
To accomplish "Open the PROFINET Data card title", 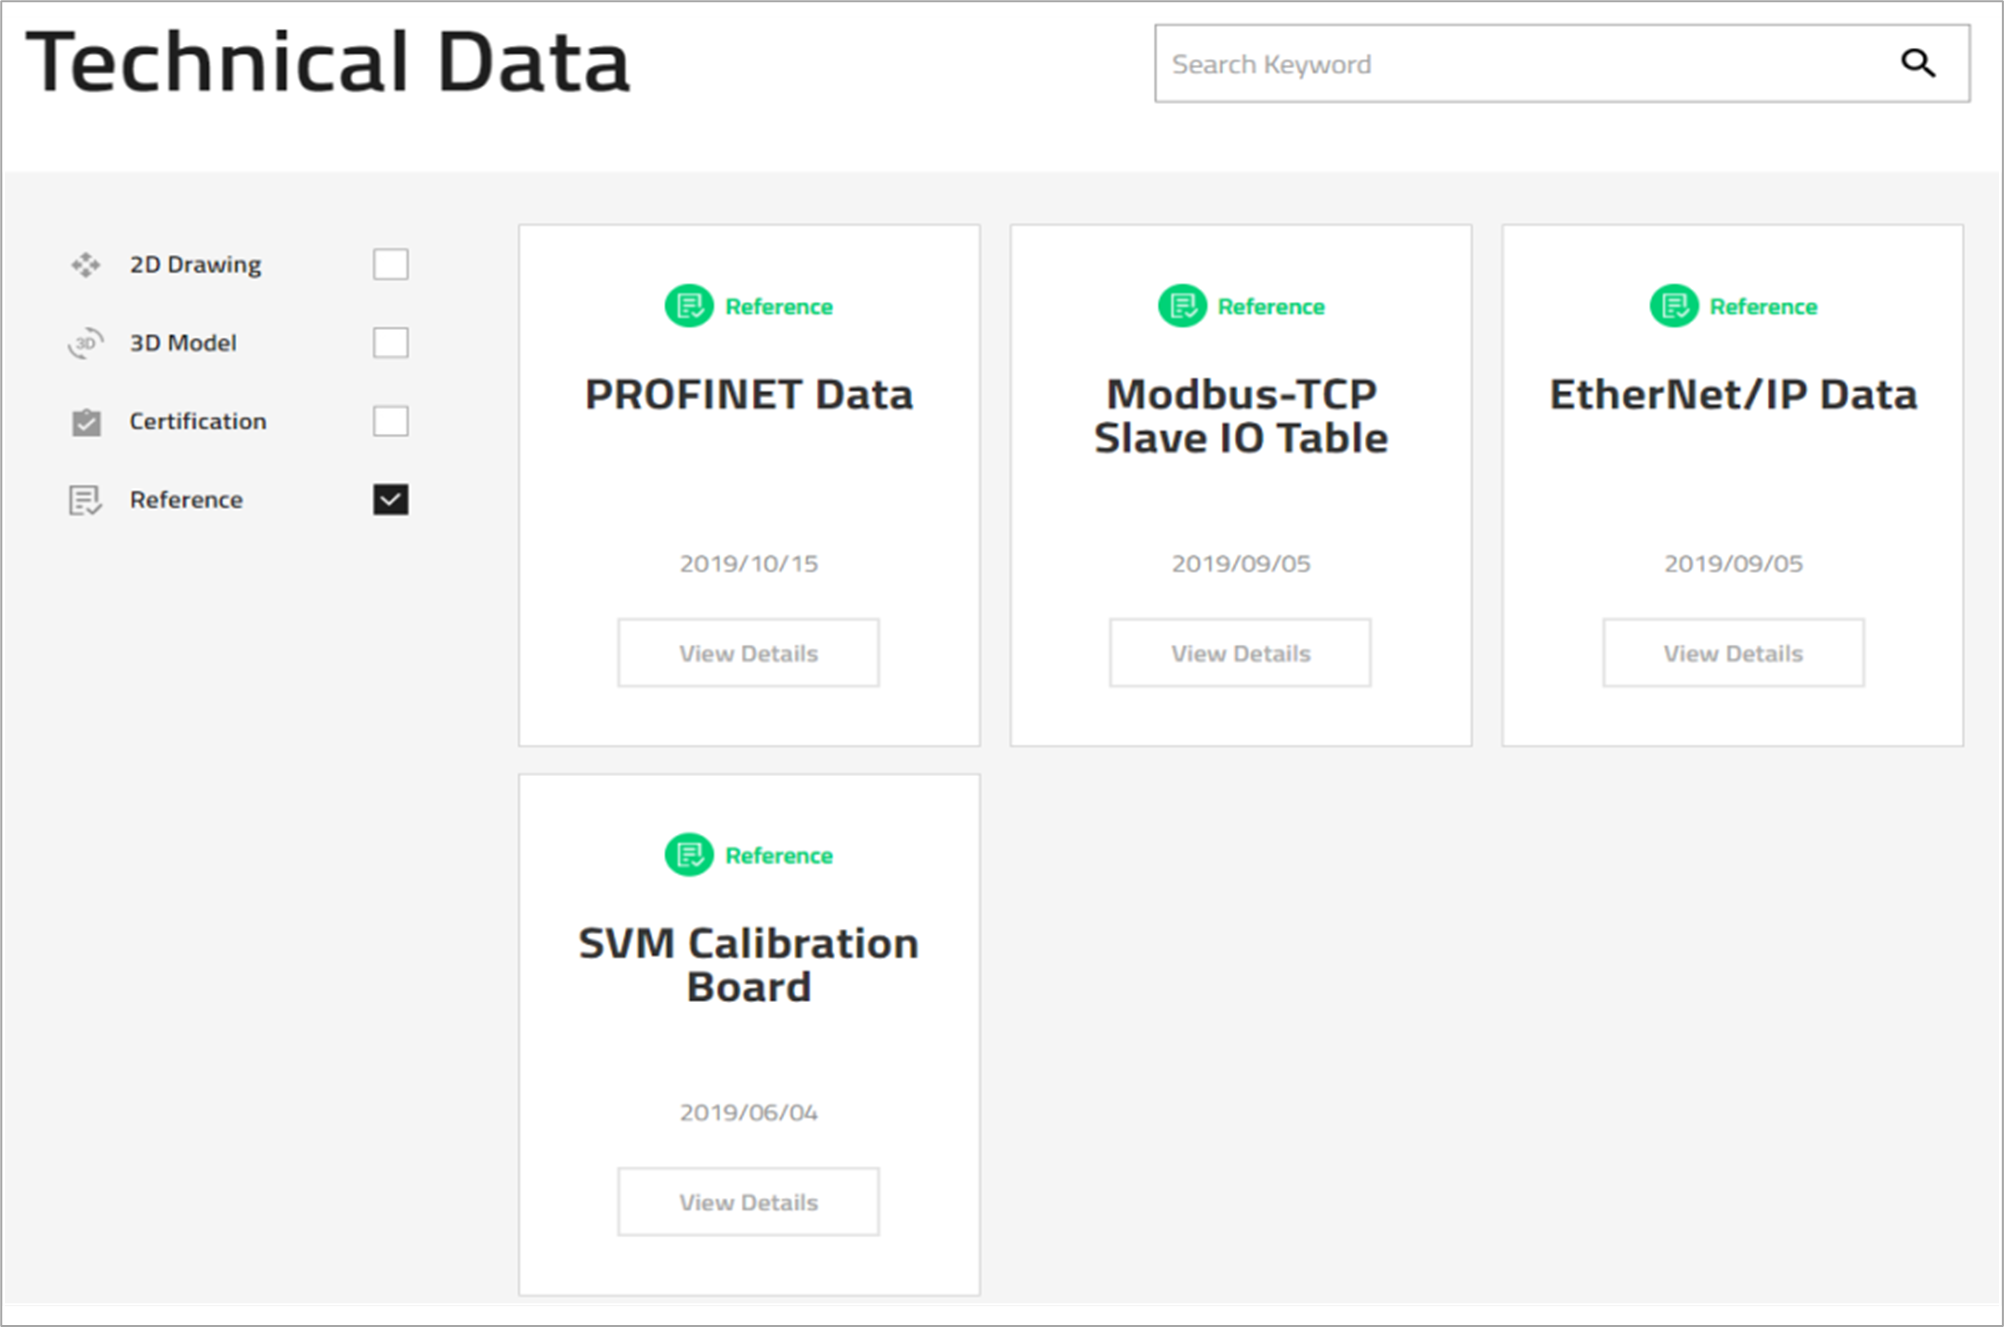I will tap(748, 395).
